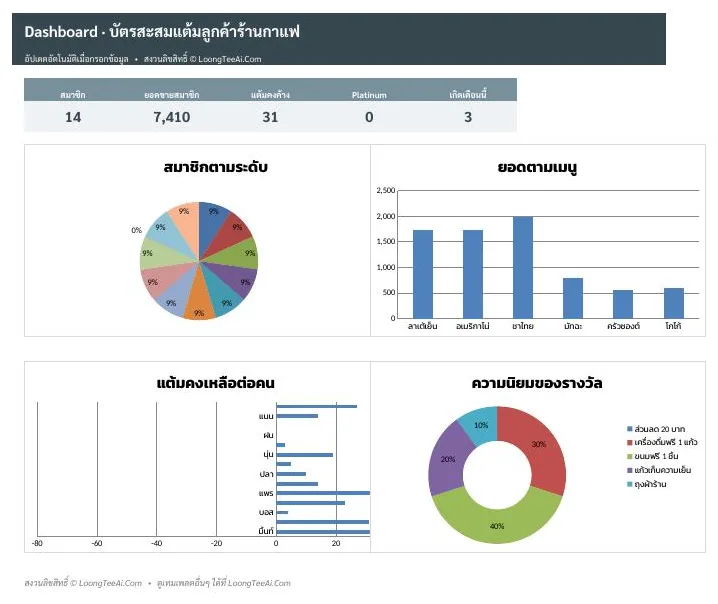Click the อัปเดตอัตโนมัติเมื่อกรอกข้อมูล subtitle text
The image size is (718, 604).
[76, 59]
